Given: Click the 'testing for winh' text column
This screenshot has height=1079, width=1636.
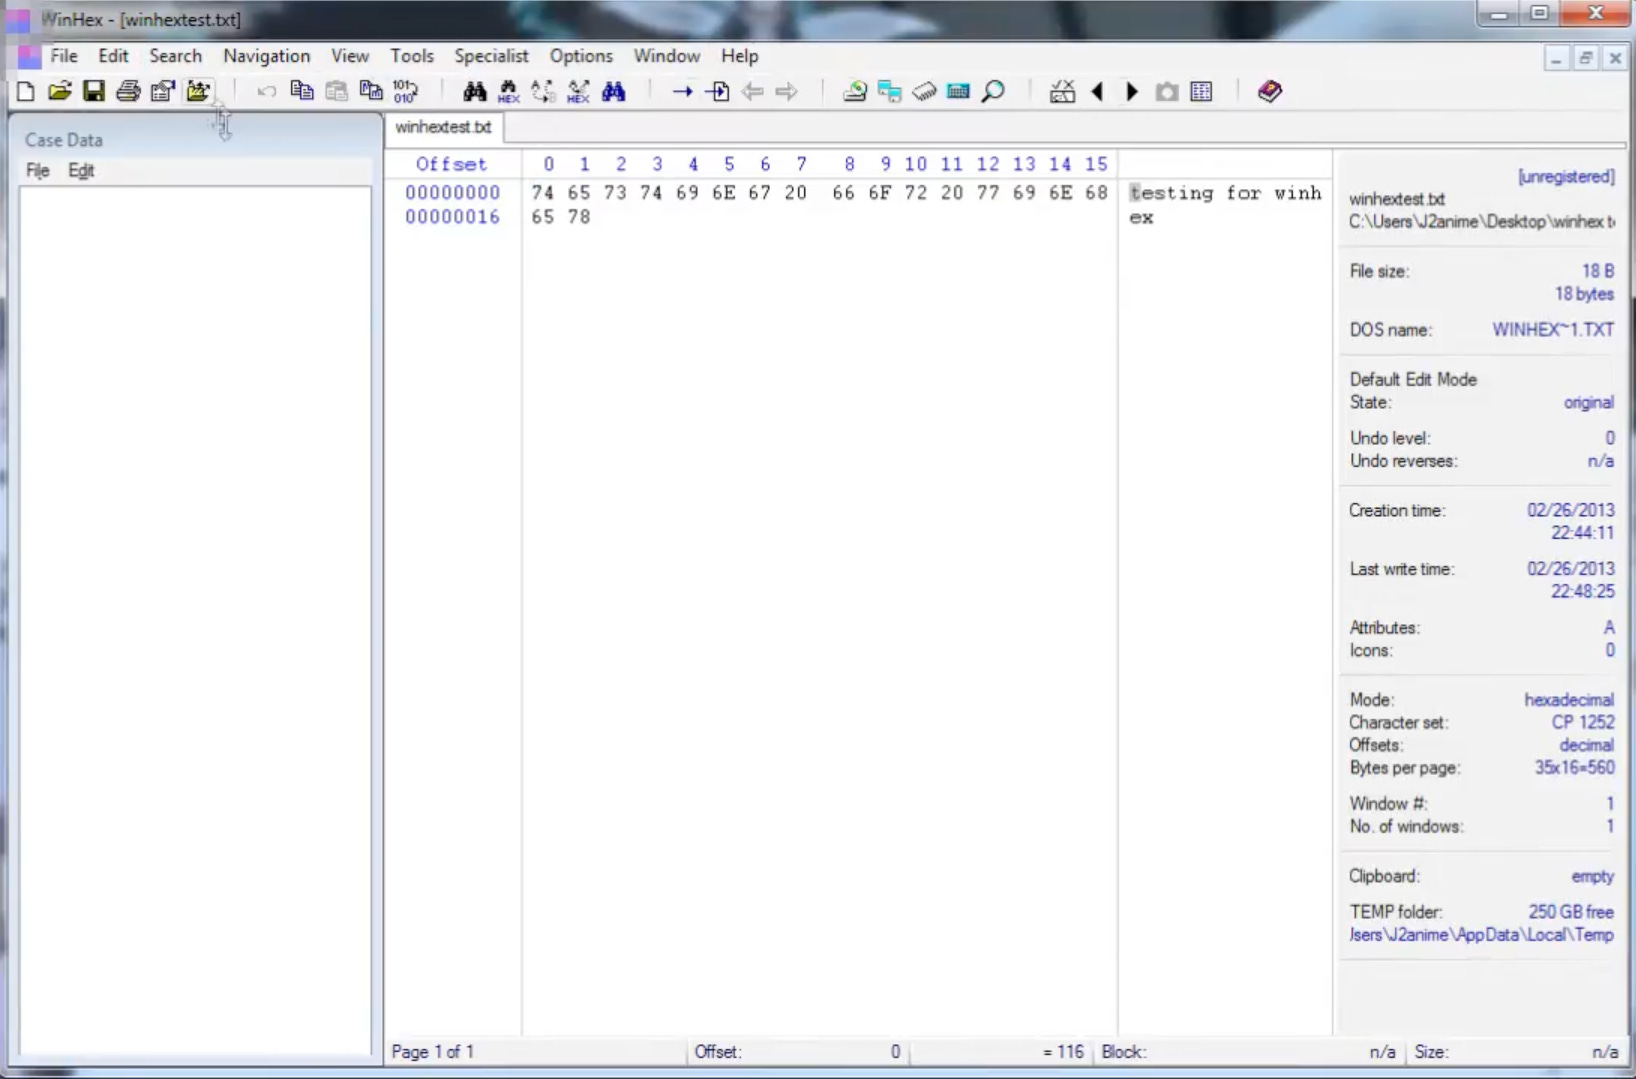Looking at the screenshot, I should tap(1226, 193).
